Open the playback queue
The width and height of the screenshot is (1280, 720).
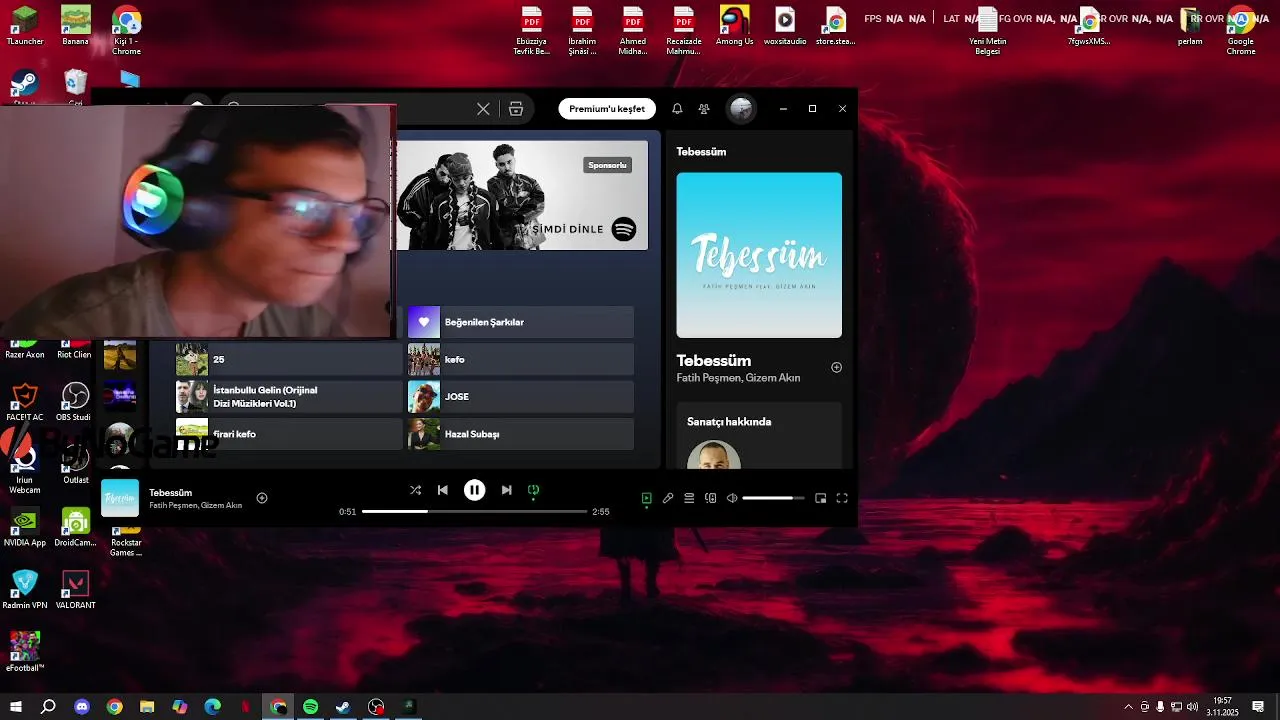[689, 498]
